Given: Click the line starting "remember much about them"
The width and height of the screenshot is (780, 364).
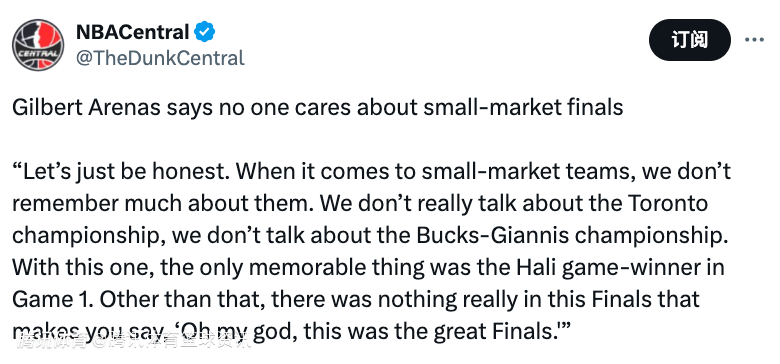Looking at the screenshot, I should (x=360, y=203).
